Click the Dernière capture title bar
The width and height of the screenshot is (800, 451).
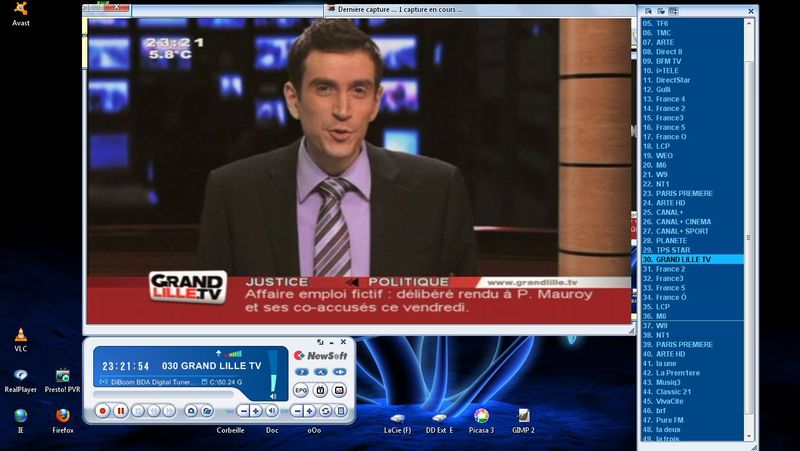tap(480, 10)
